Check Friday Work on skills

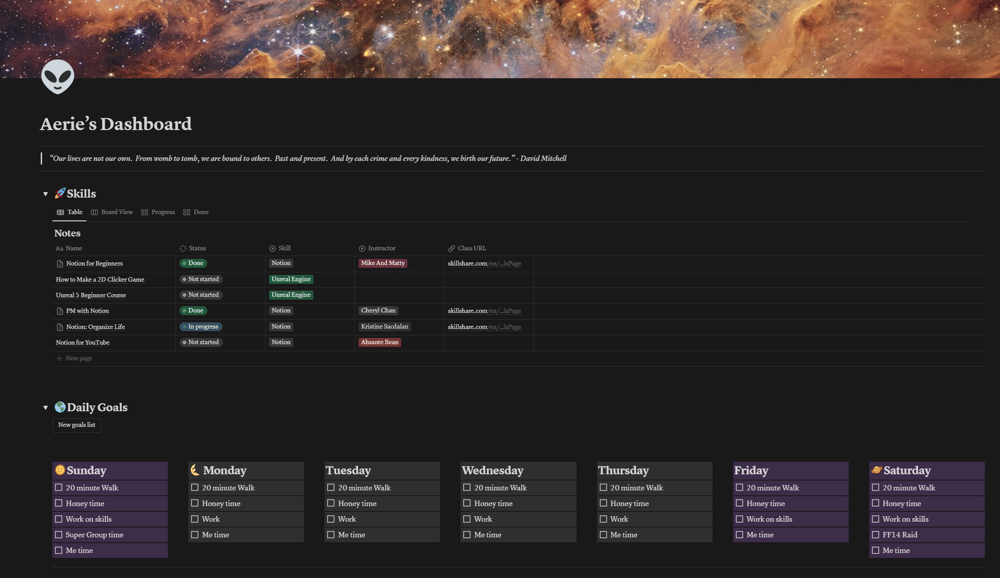[x=739, y=519]
